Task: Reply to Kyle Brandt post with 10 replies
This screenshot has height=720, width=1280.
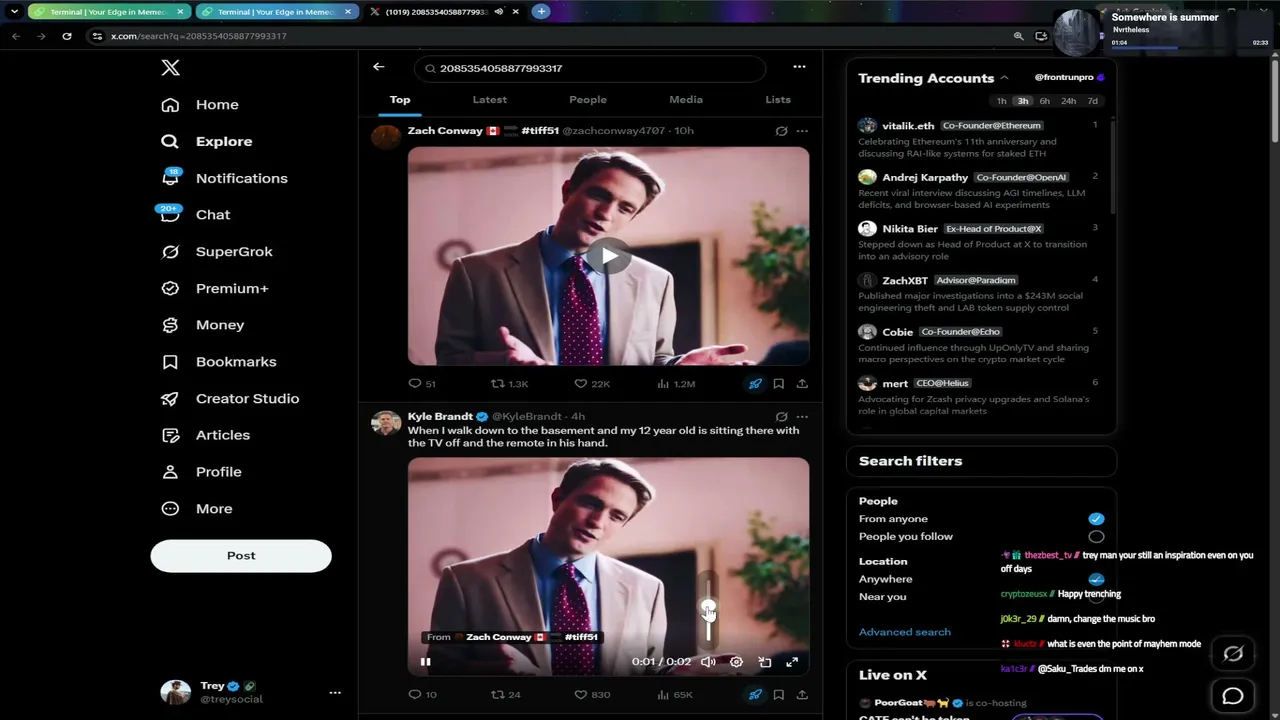Action: 422,695
